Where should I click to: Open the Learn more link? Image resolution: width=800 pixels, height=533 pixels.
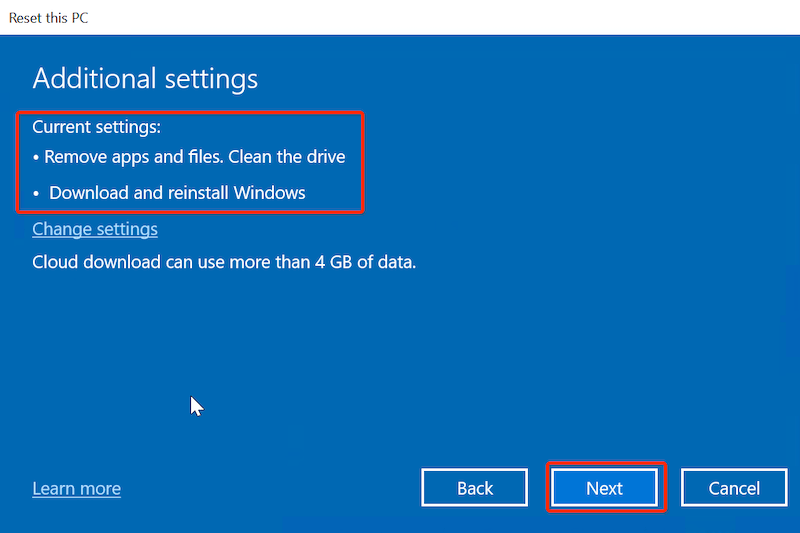tap(77, 488)
